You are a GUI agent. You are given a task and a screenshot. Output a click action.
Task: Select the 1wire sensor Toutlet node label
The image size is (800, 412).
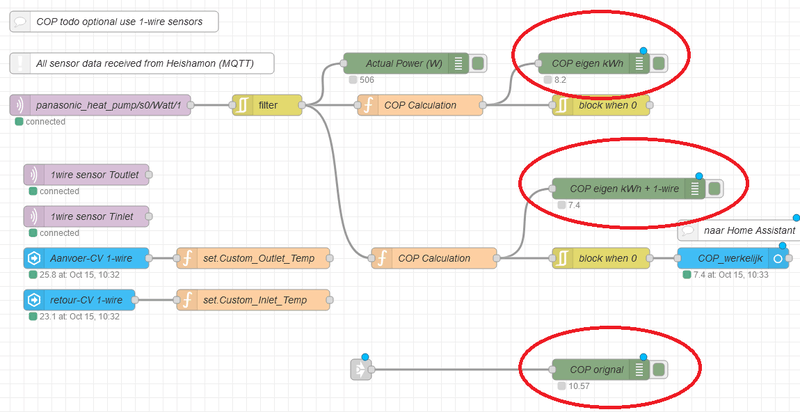click(94, 175)
